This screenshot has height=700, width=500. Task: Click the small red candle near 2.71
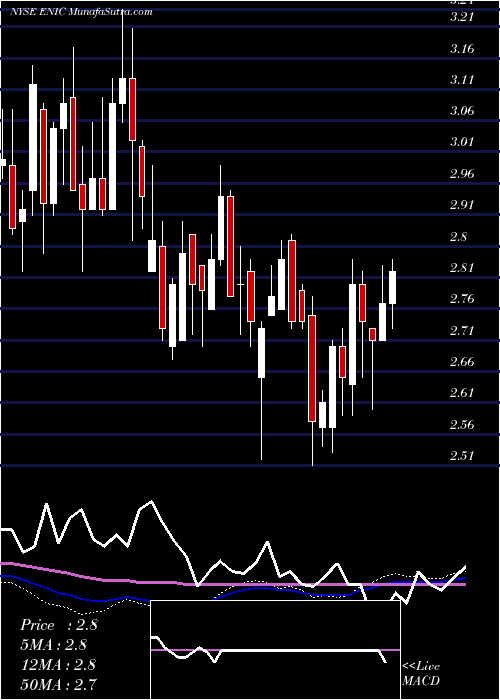372,334
